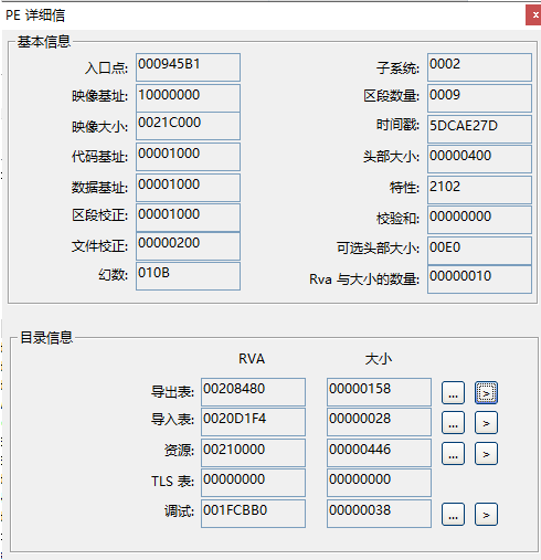Image resolution: width=541 pixels, height=560 pixels.
Task: Click import table RVA 0020D1F4
Action: point(253,422)
